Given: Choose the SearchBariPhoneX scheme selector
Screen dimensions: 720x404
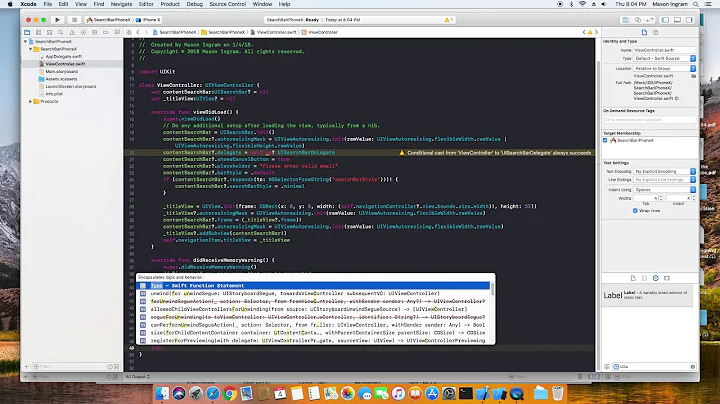Looking at the screenshot, I should point(108,20).
